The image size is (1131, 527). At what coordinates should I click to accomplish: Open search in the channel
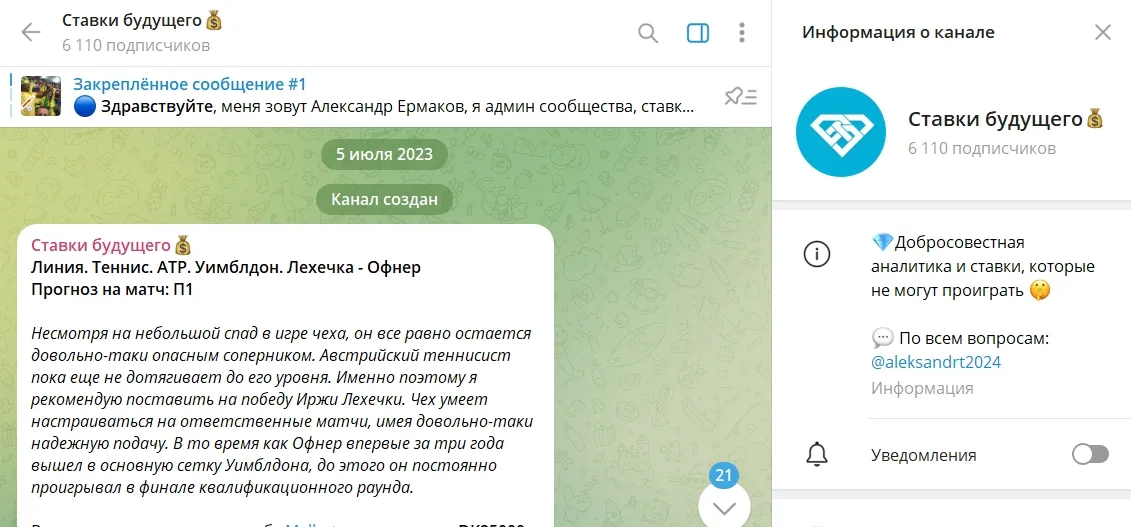coord(648,33)
